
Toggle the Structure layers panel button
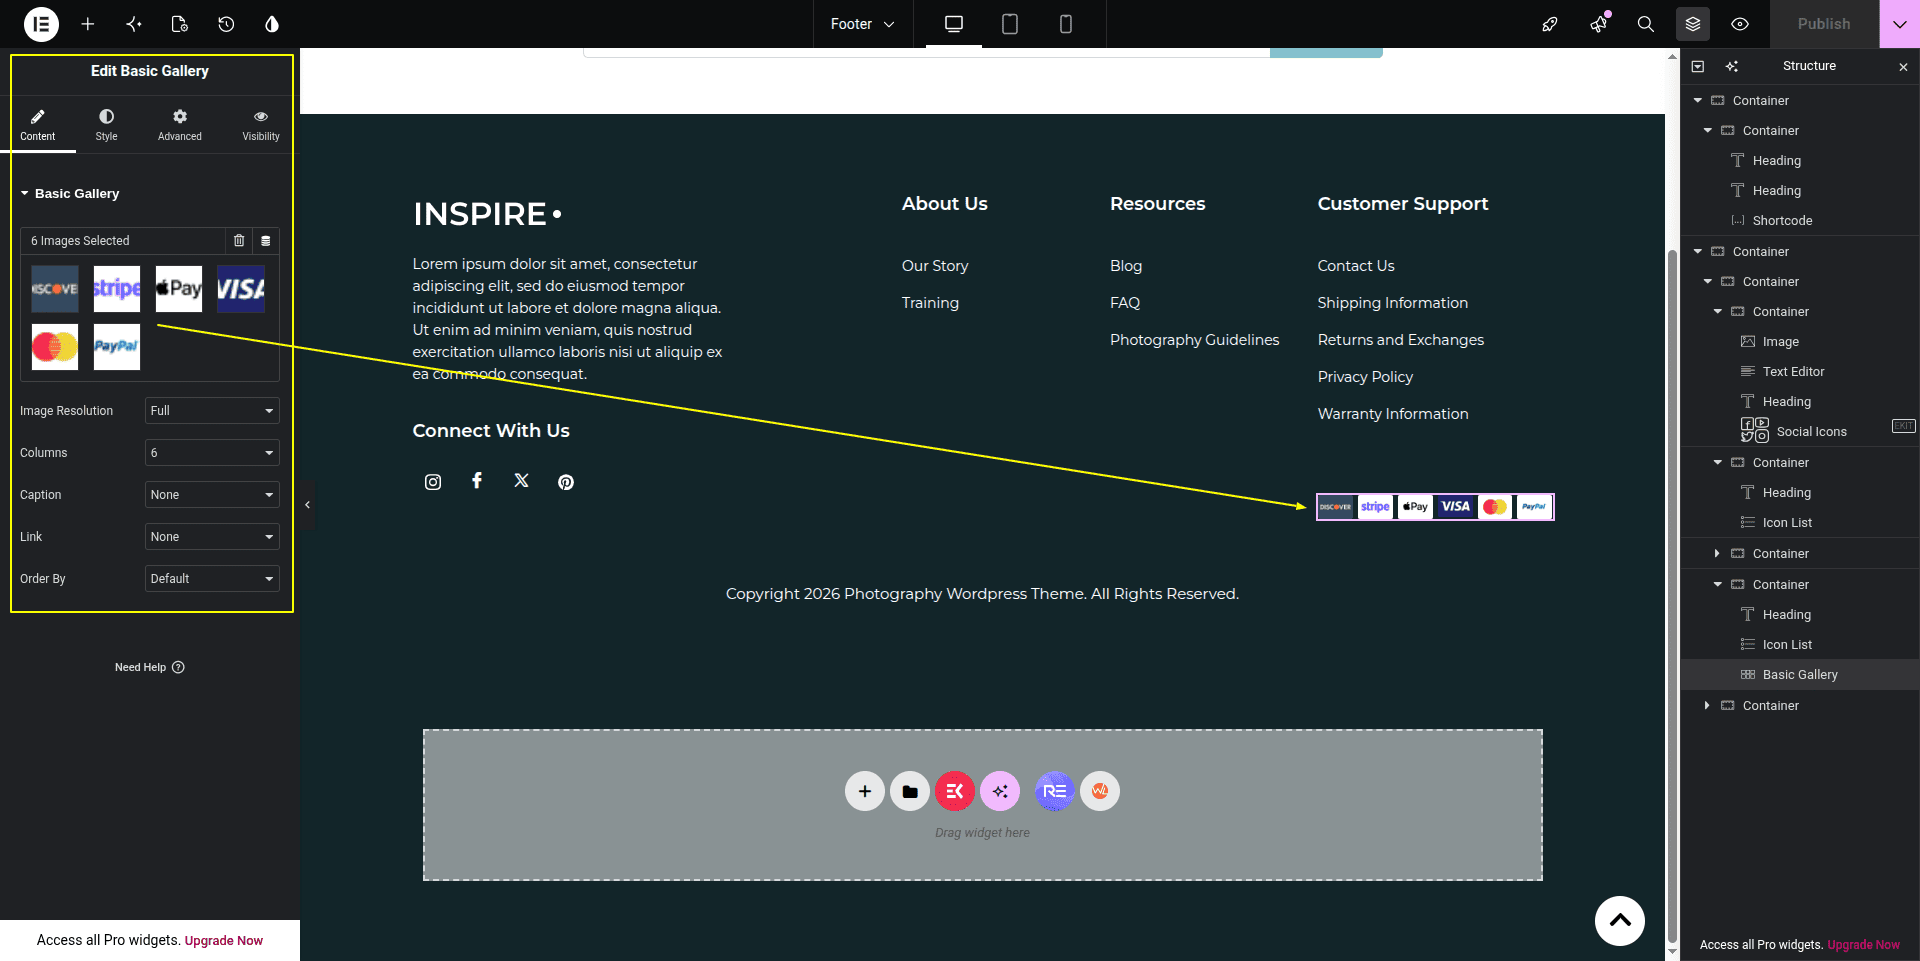pos(1693,24)
